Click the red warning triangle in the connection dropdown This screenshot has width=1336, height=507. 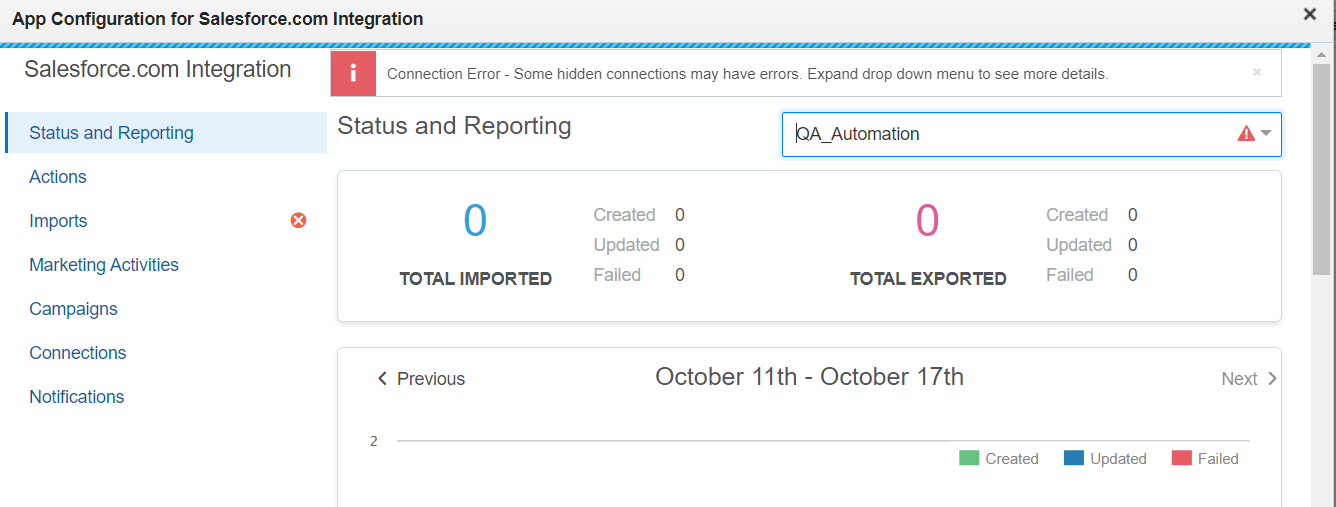(1246, 134)
